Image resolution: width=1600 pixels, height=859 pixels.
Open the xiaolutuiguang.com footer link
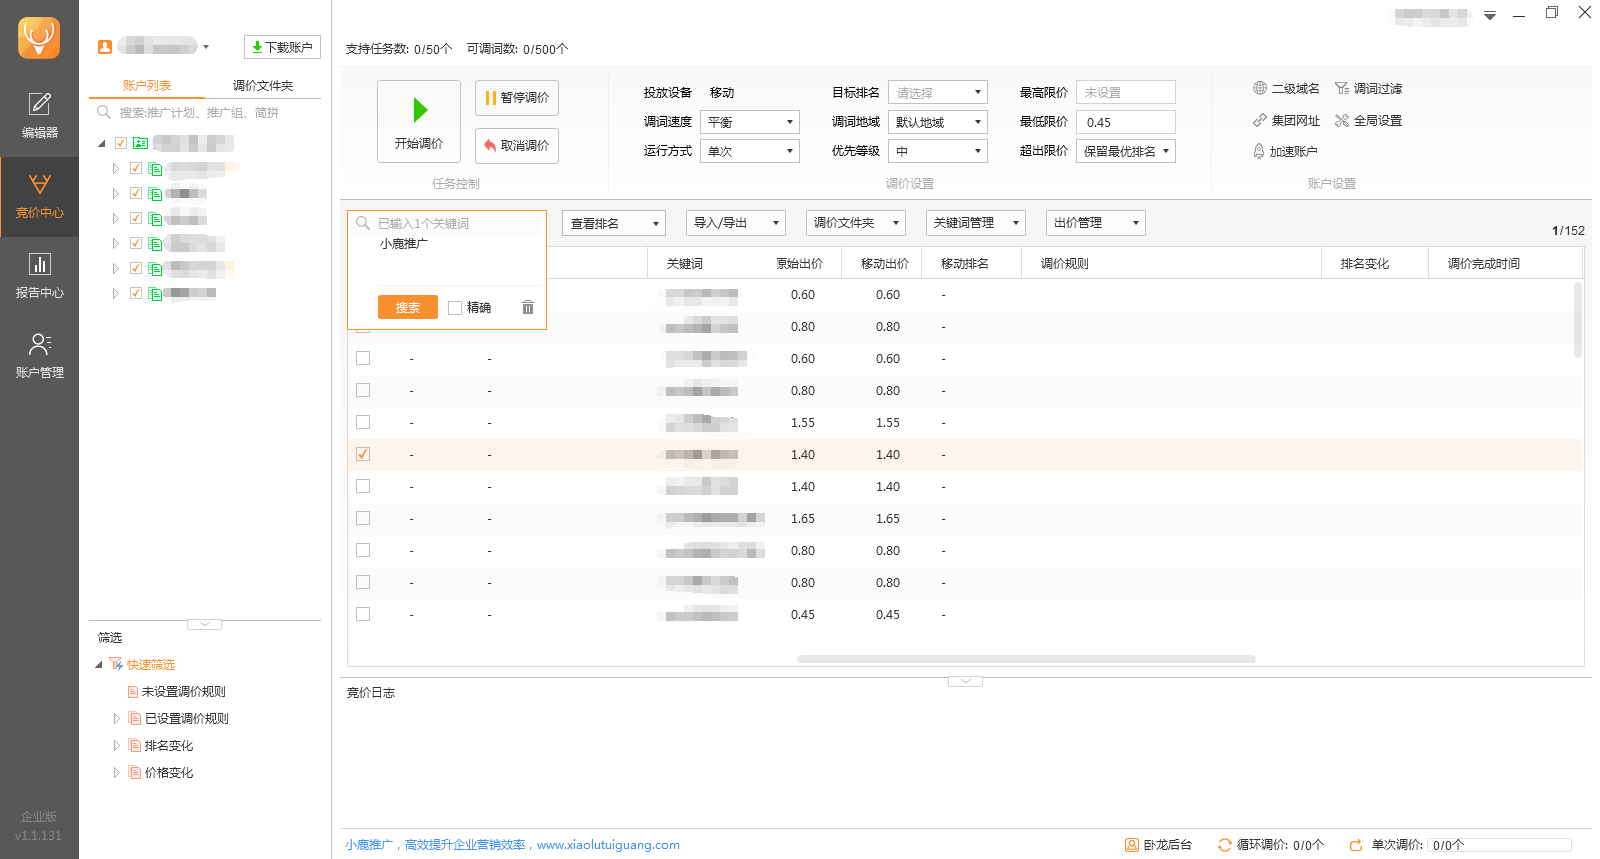point(608,845)
